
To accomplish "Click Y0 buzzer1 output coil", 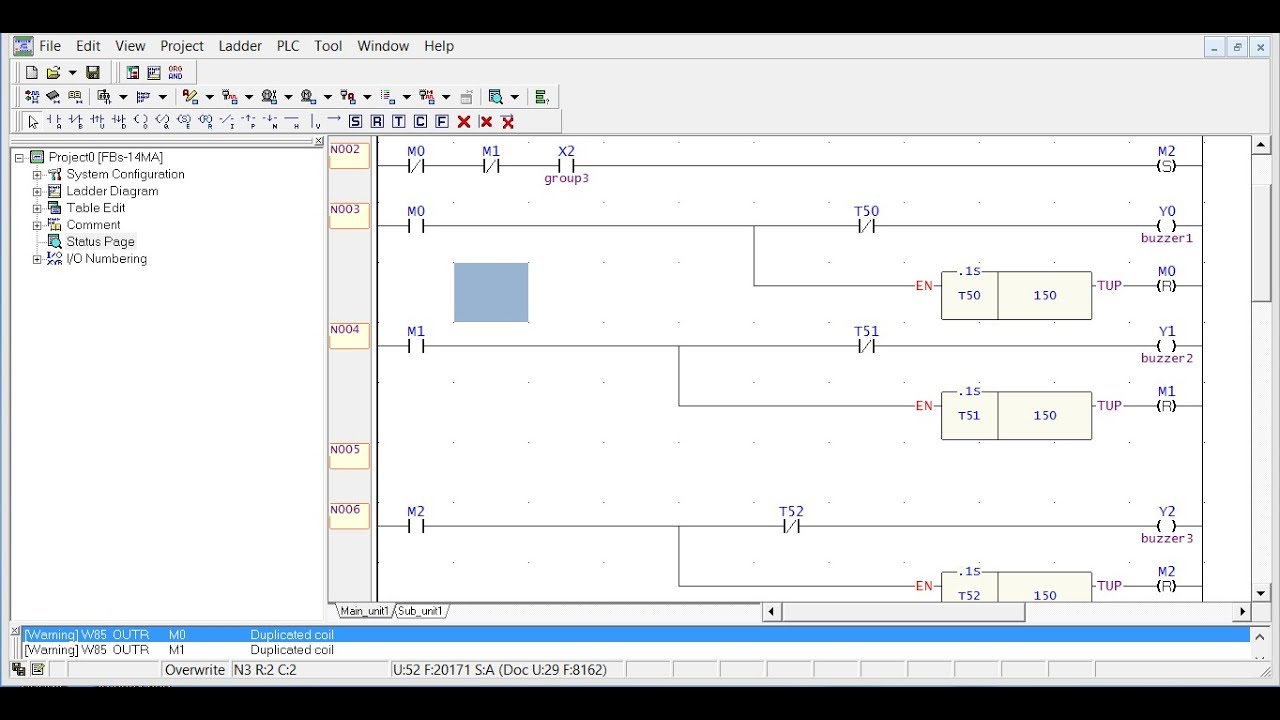I will pos(1166,225).
